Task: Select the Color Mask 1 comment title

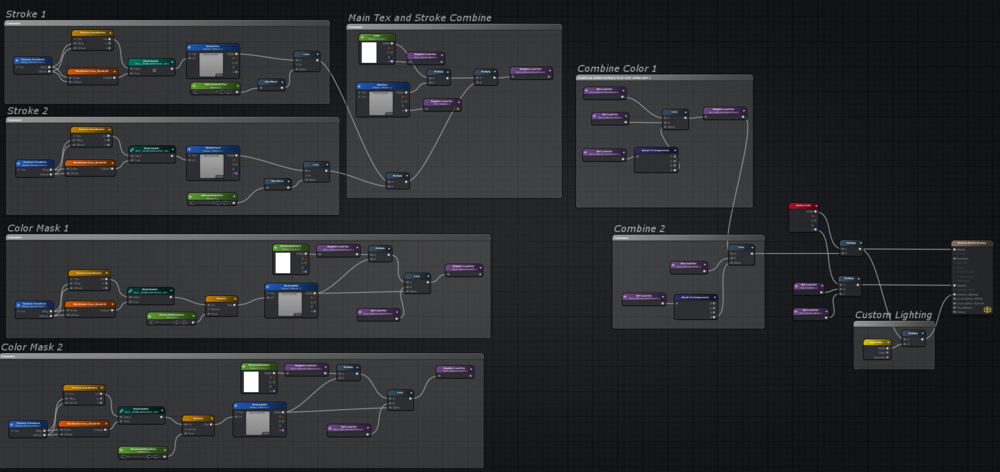Action: pyautogui.click(x=38, y=228)
